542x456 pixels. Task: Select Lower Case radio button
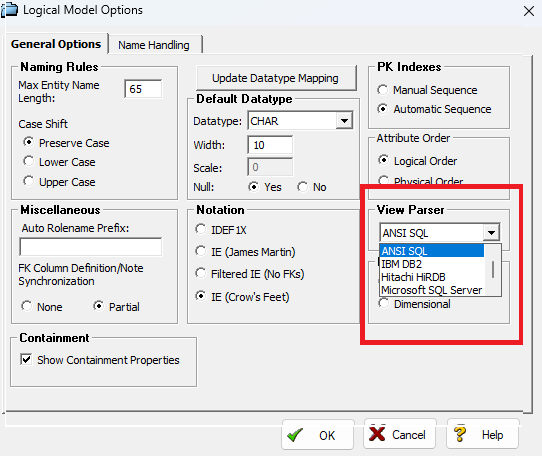29,161
